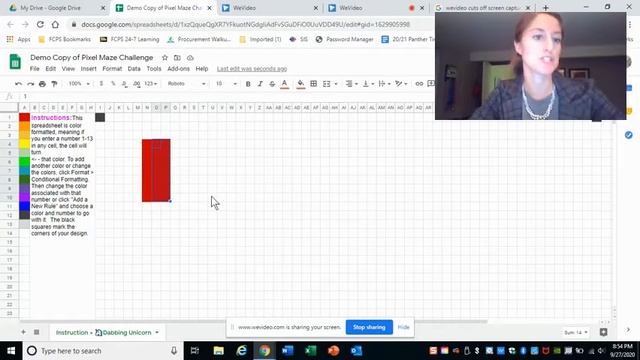Format as percent with percent icon

(x=113, y=84)
